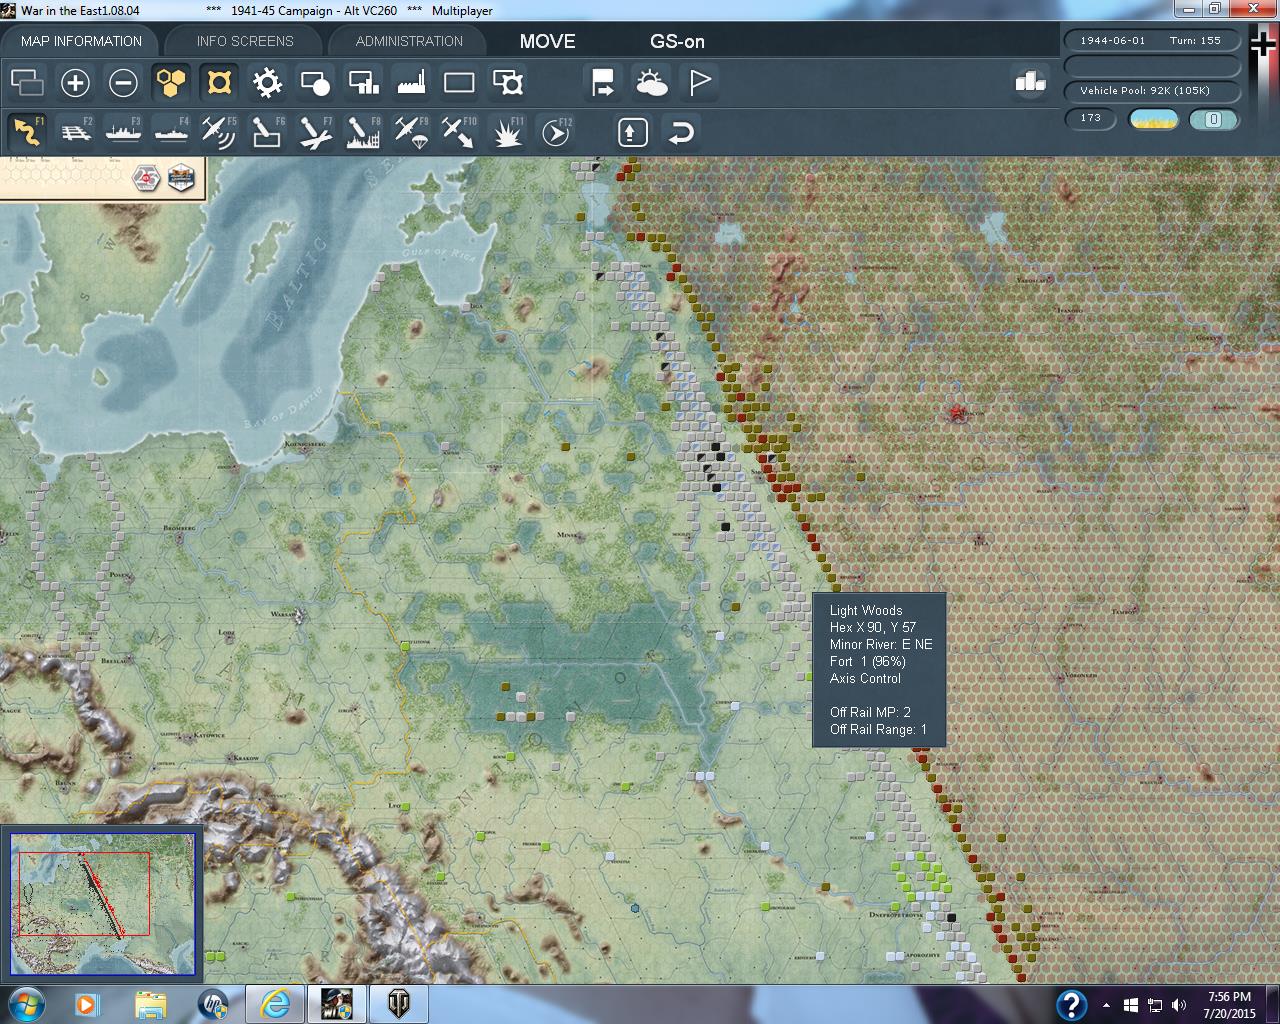Click the MOVE mode label
This screenshot has height=1024, width=1280.
pos(547,41)
